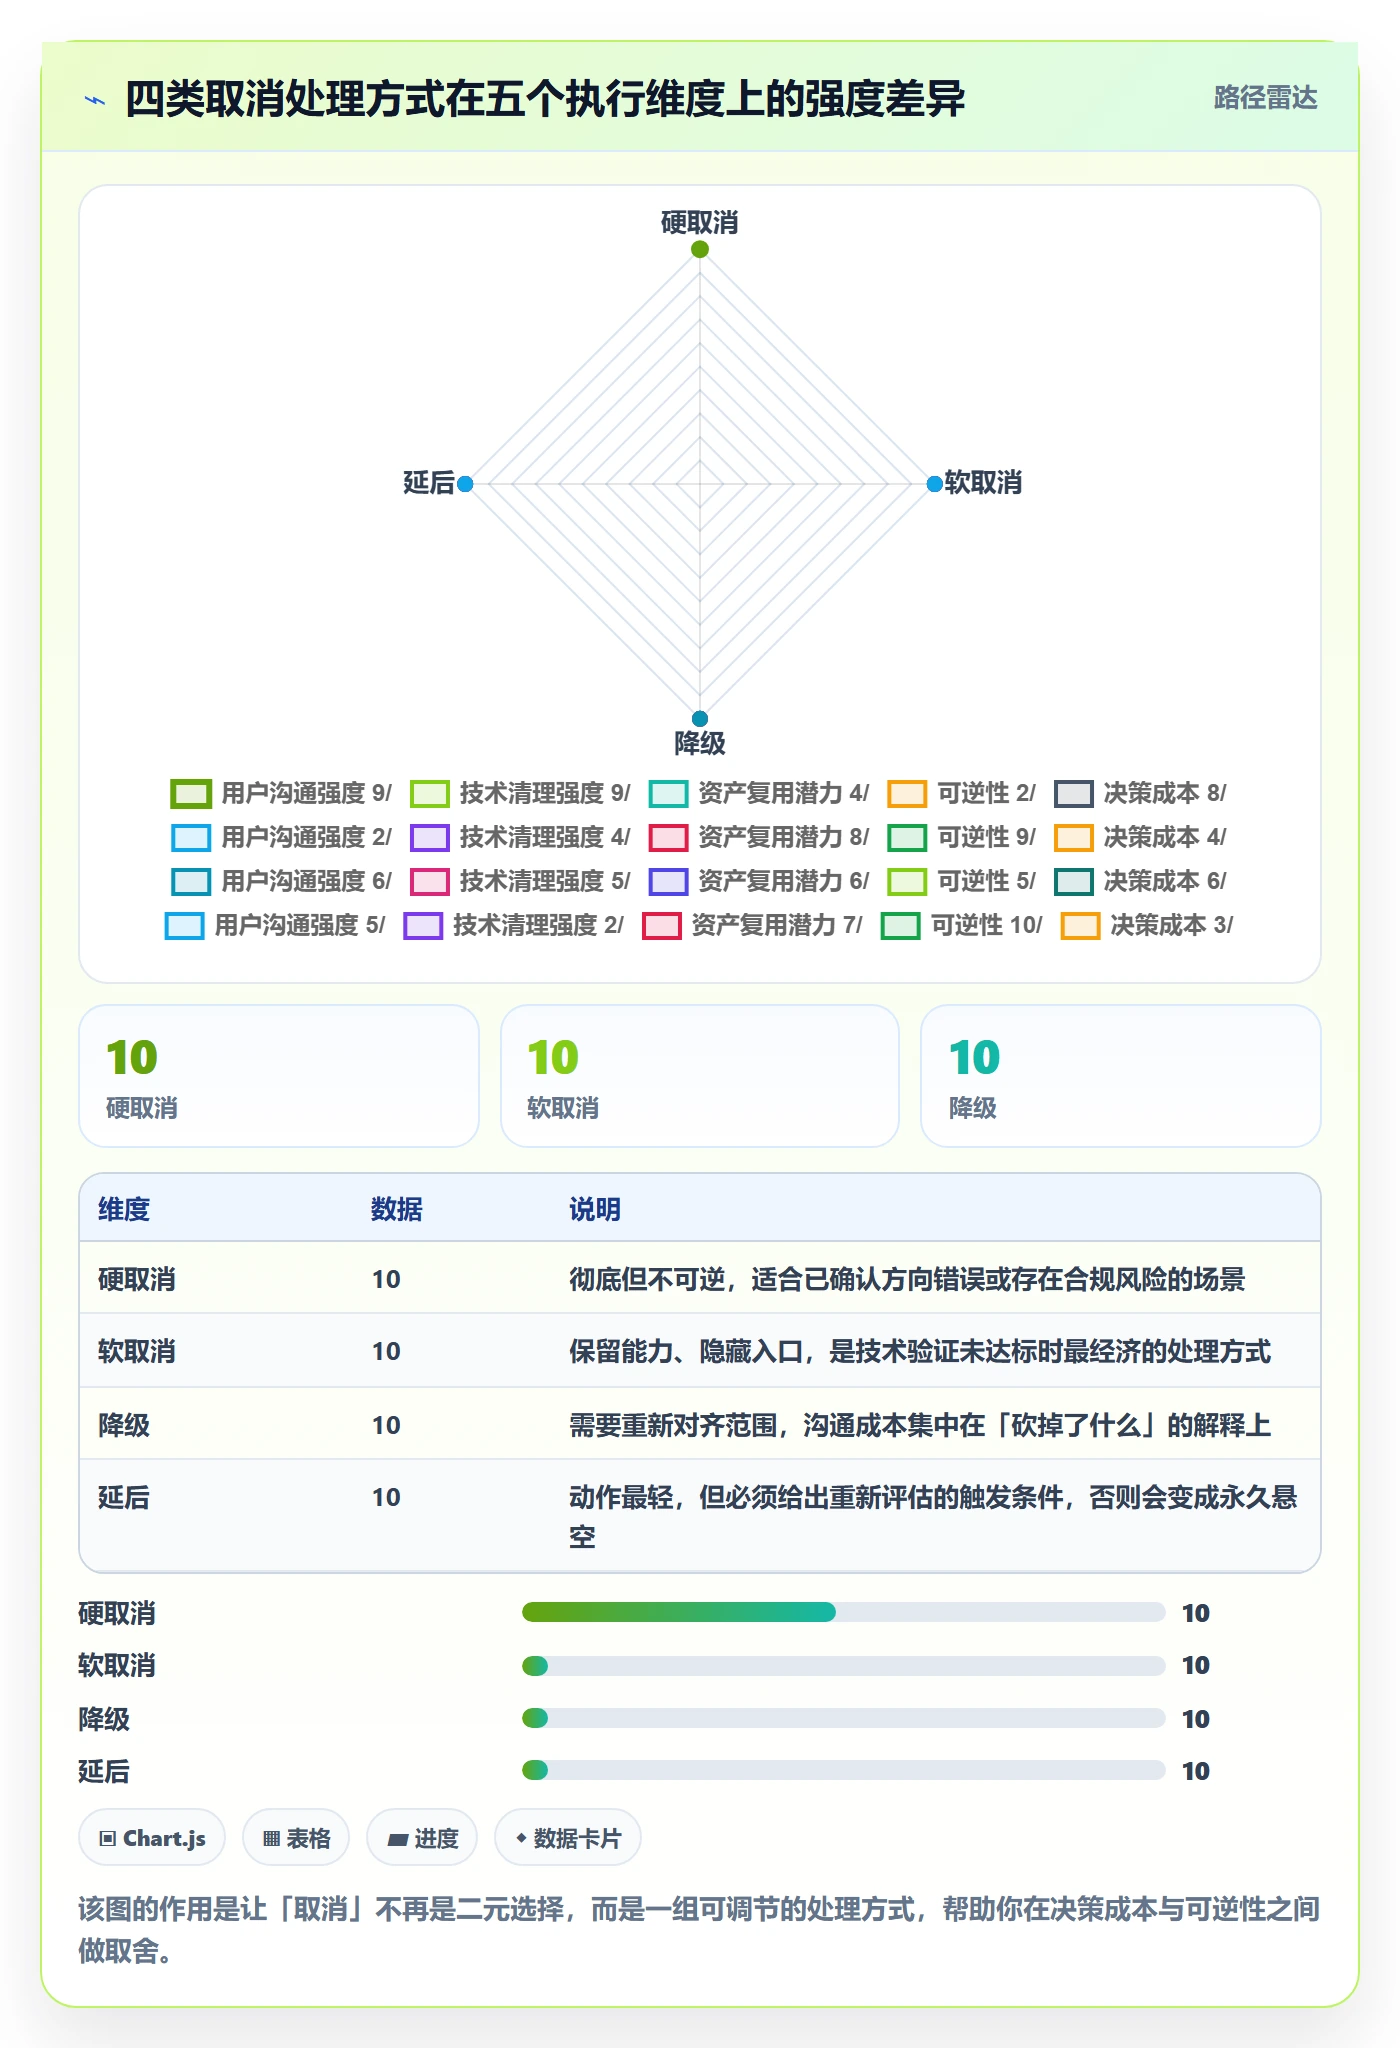Screen dimensions: 1400x2048
Task: Click the 降级 progress bar
Action: (843, 1718)
